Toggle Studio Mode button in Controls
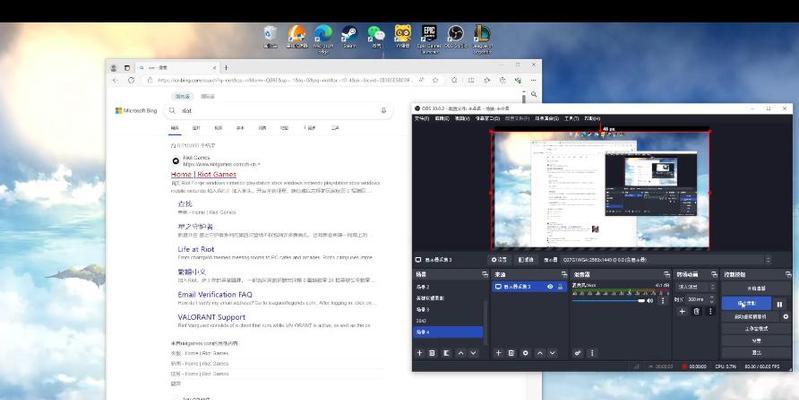The width and height of the screenshot is (799, 400). point(756,329)
